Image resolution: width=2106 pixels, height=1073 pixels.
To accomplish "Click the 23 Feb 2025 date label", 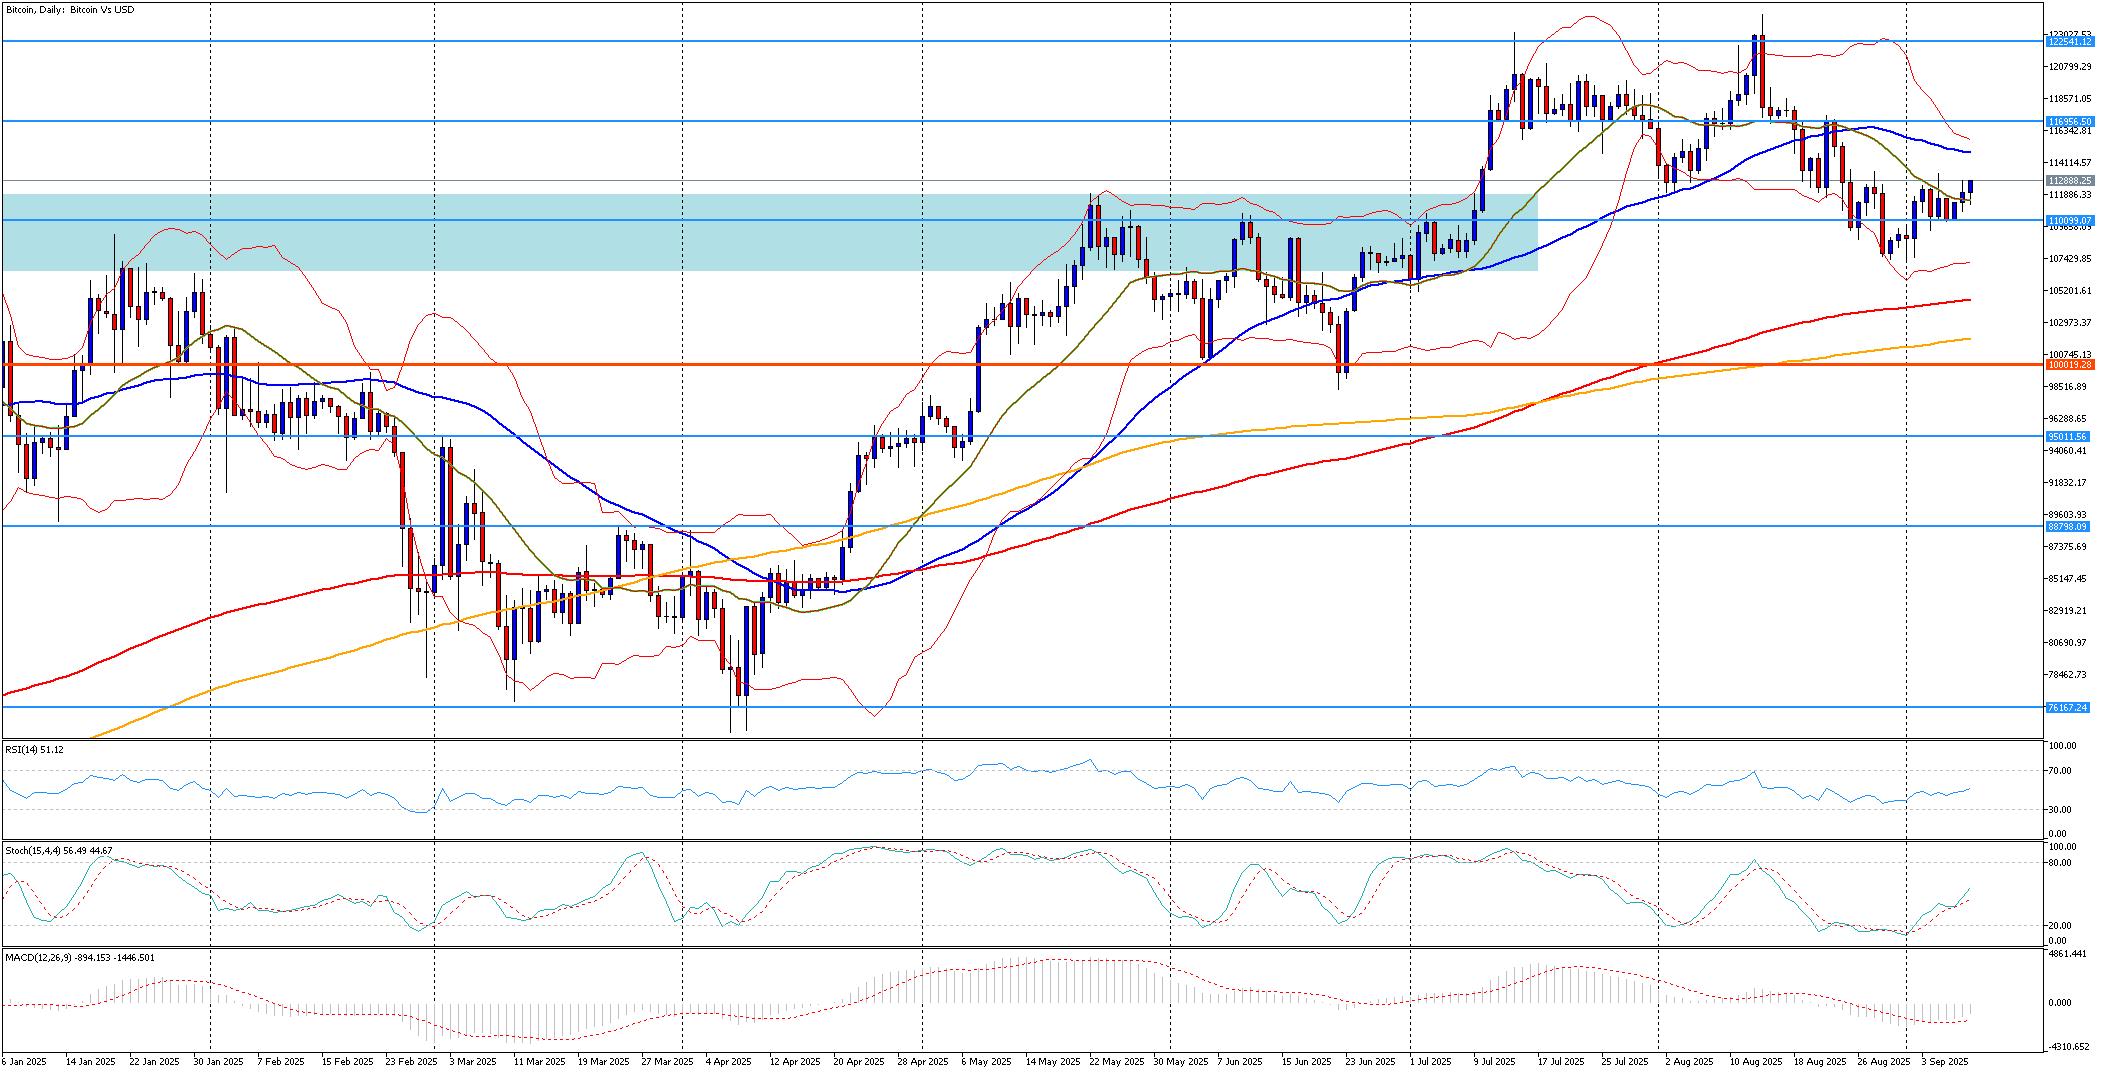I will [x=411, y=1062].
